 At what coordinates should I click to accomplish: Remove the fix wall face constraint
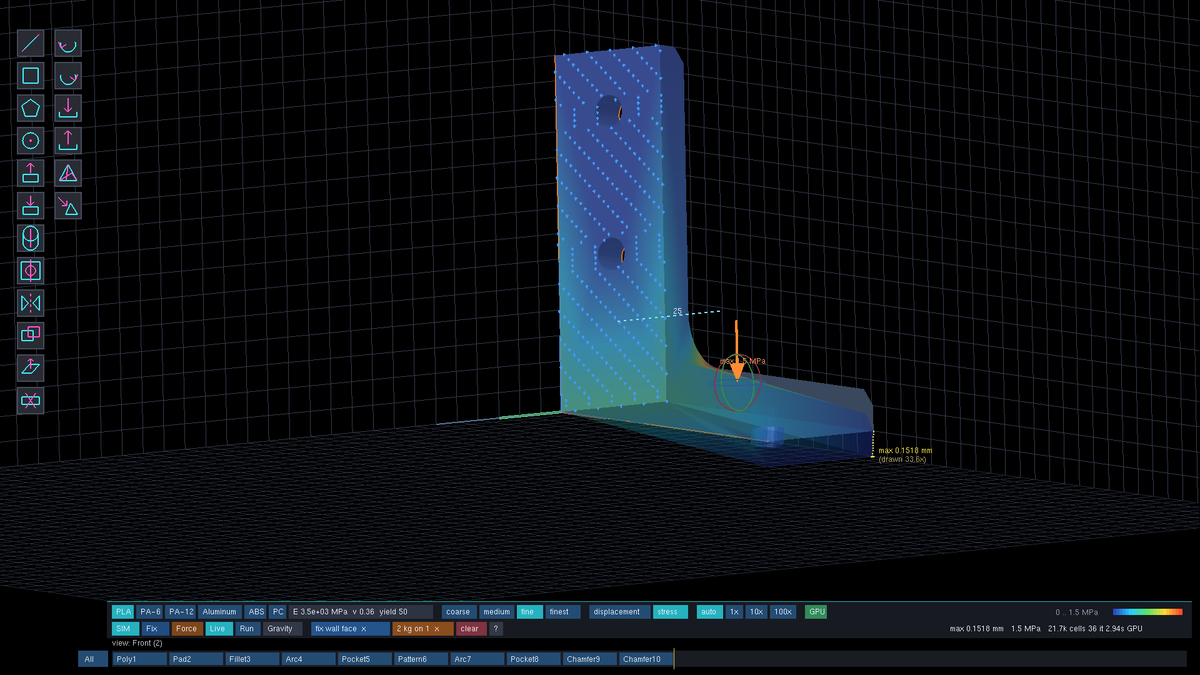[x=364, y=629]
